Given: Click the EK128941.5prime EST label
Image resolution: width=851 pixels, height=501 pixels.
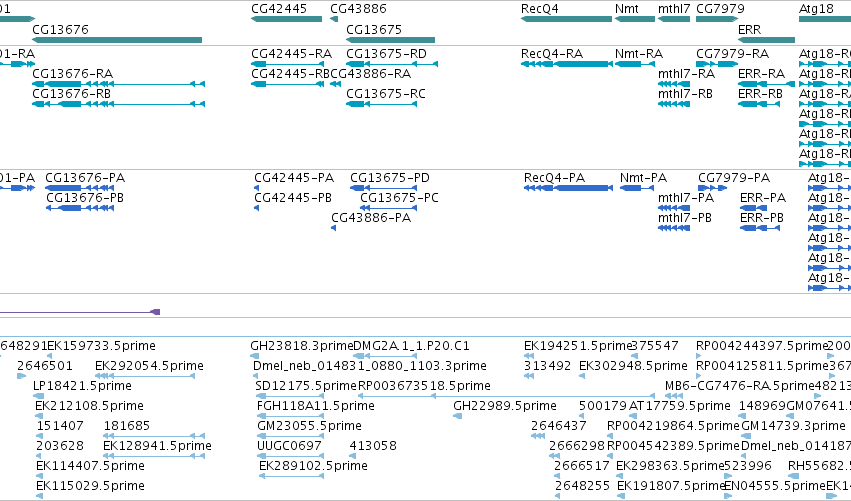Looking at the screenshot, I should [157, 446].
